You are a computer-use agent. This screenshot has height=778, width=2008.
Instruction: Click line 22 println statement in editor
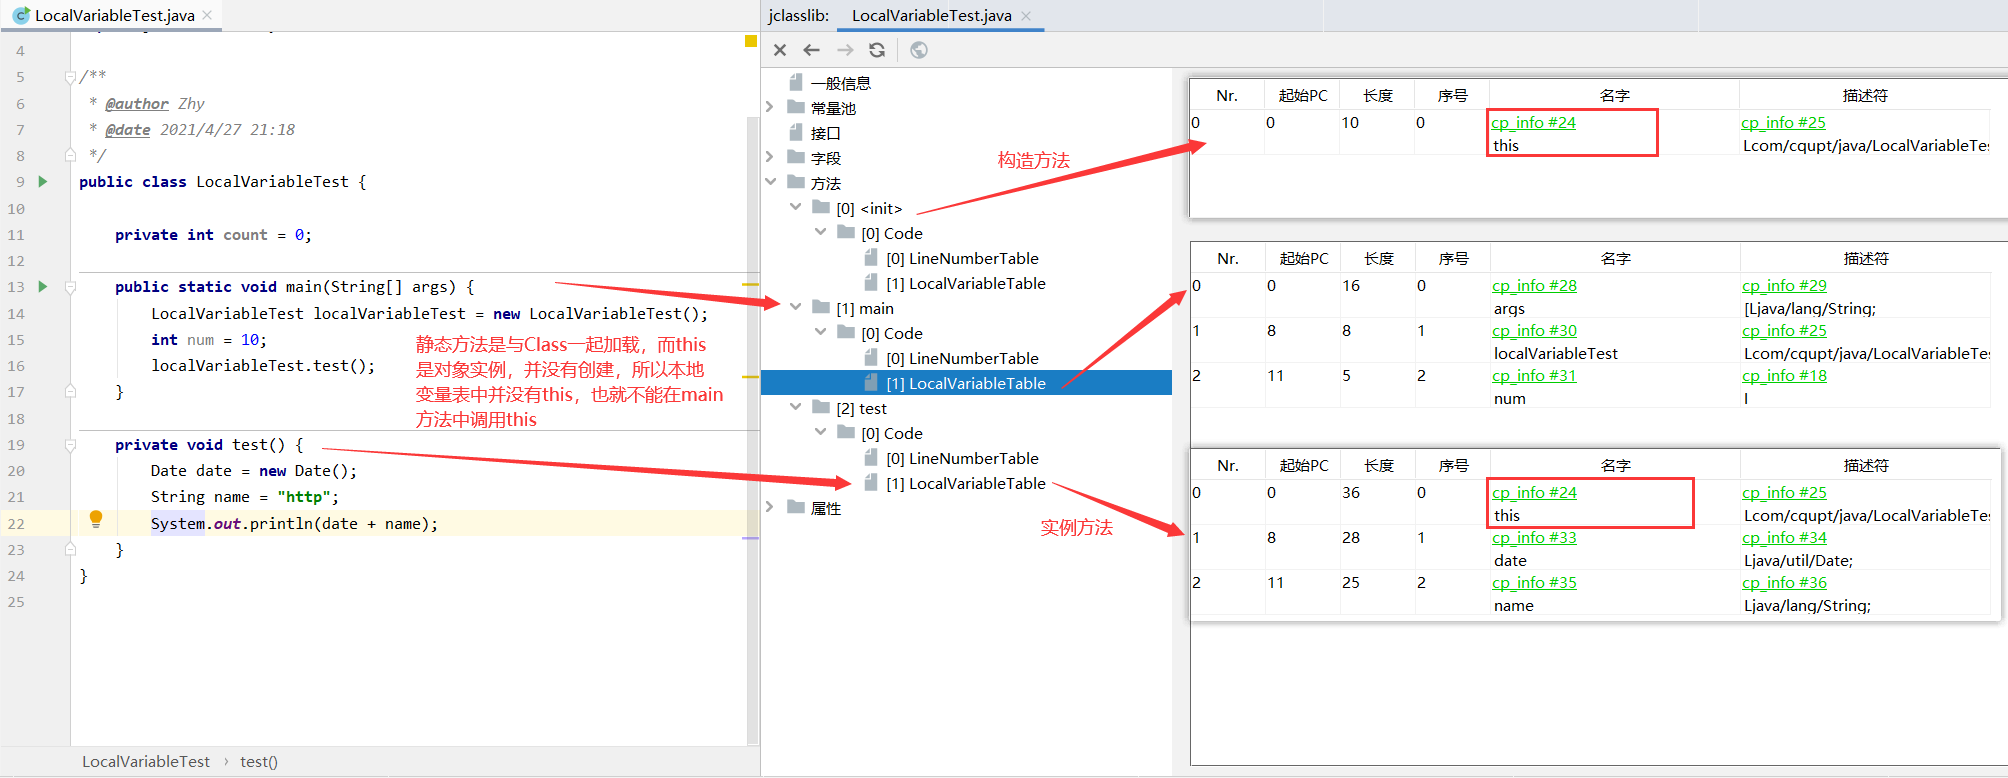[294, 523]
